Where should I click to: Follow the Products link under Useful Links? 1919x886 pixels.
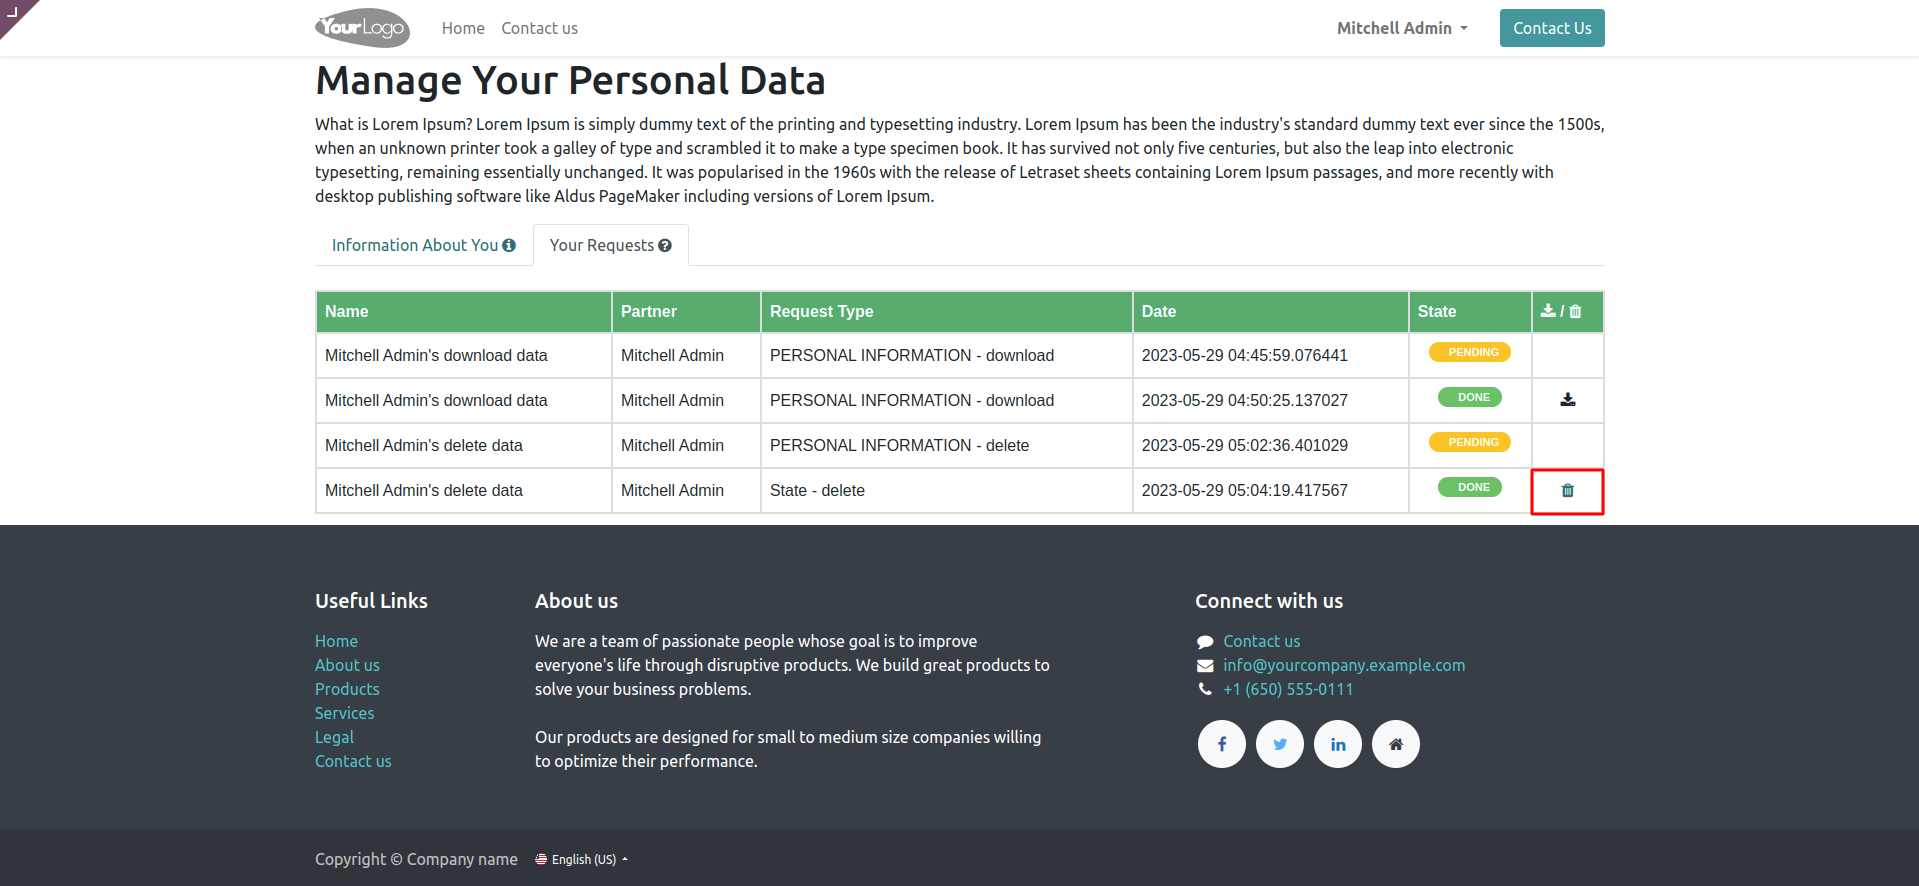tap(347, 689)
